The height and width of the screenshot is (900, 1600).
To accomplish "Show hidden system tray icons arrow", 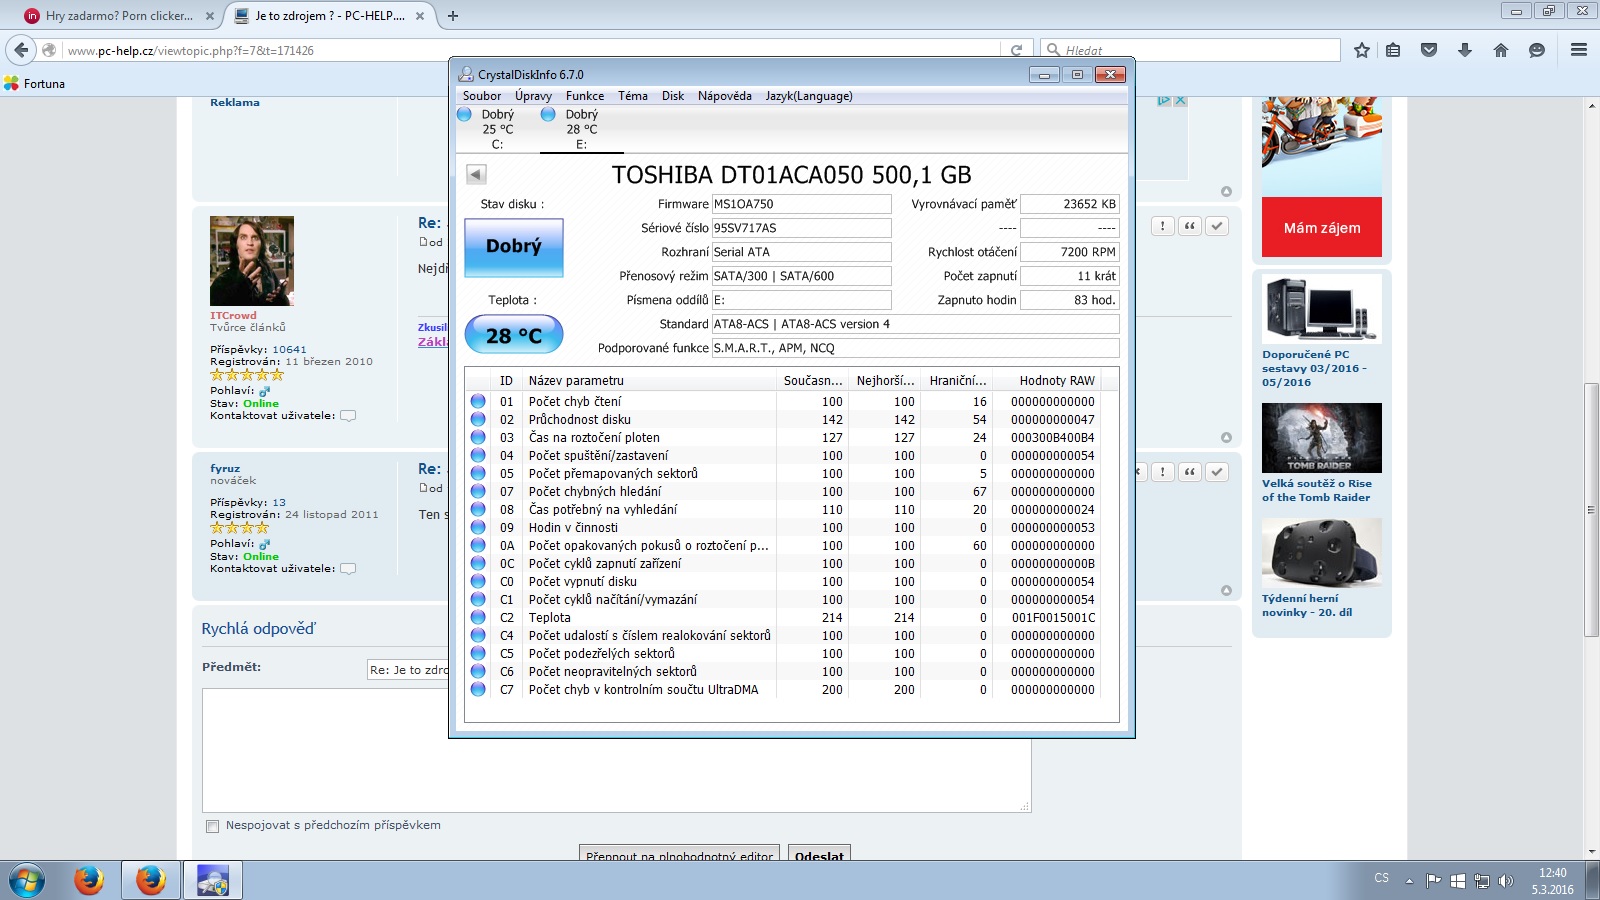I will coord(1409,881).
